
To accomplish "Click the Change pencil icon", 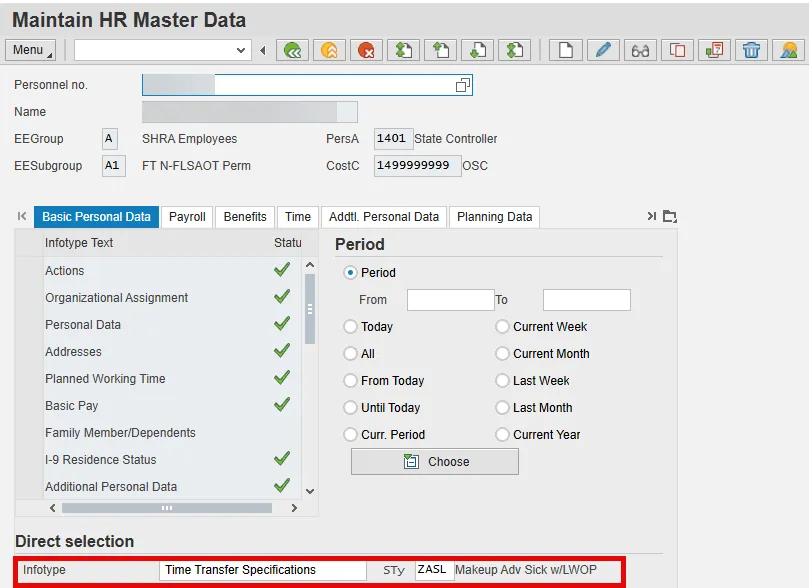I will tap(603, 51).
